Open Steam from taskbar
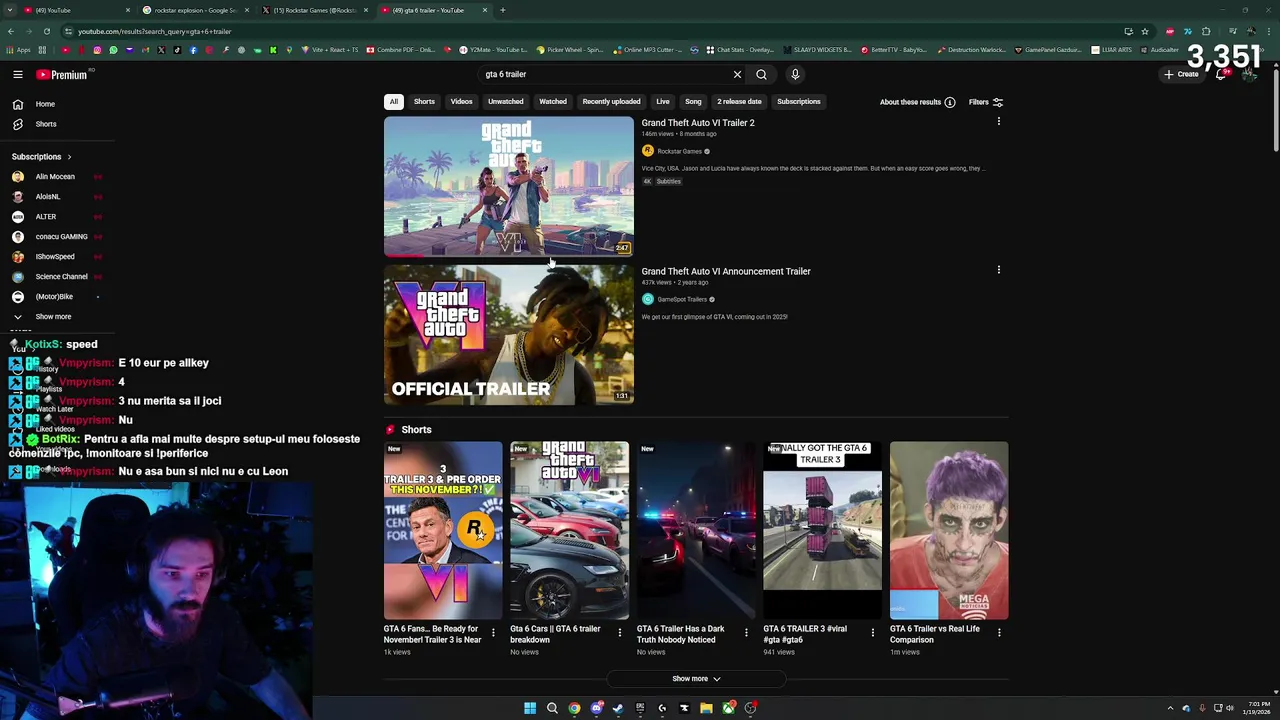 coord(618,708)
